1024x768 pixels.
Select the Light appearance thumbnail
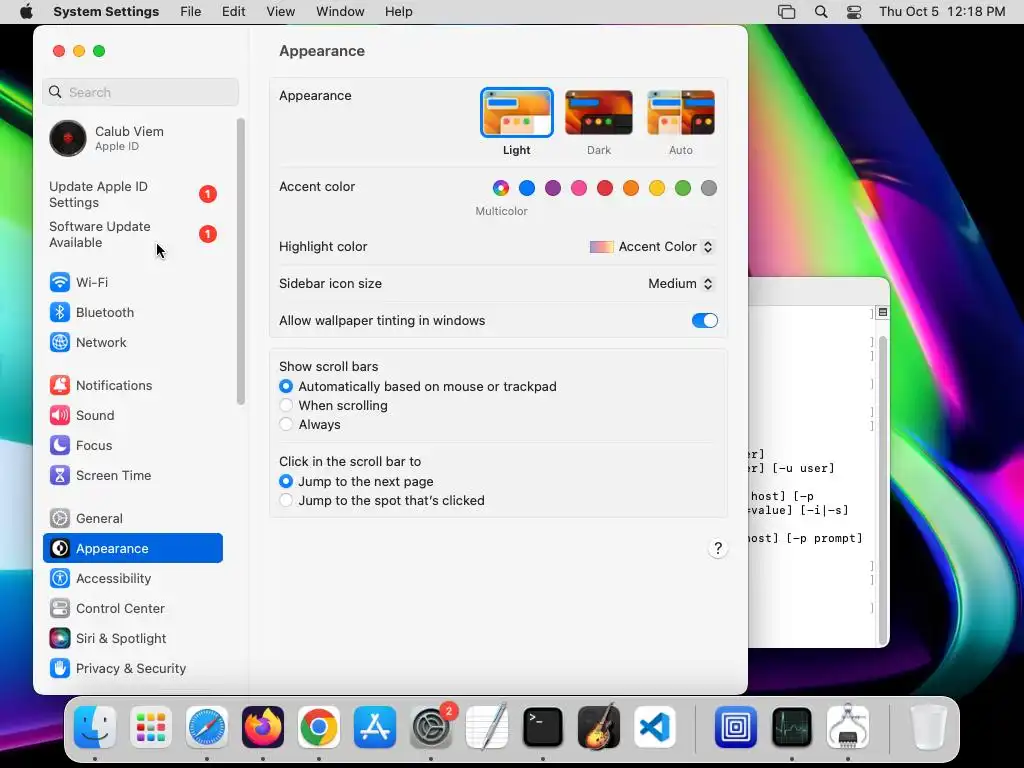(517, 112)
